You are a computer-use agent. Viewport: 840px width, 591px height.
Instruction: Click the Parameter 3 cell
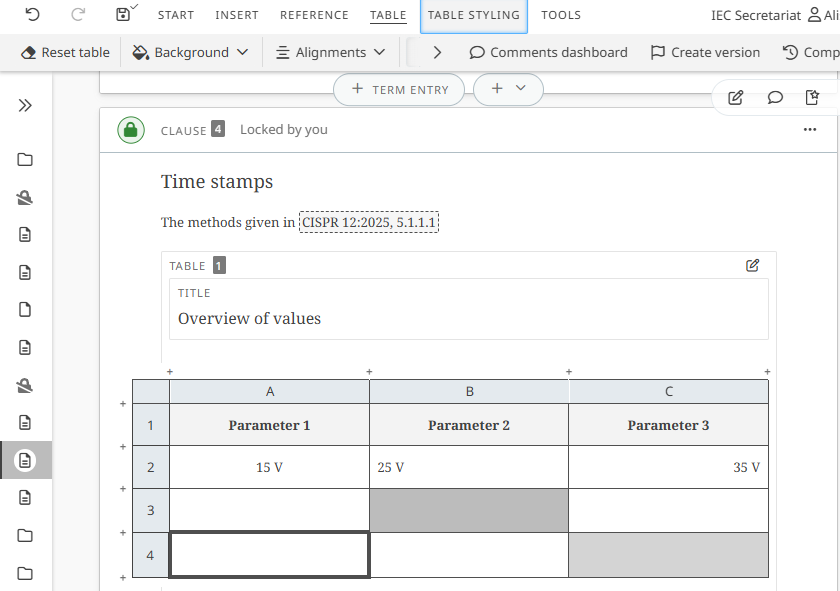(669, 425)
